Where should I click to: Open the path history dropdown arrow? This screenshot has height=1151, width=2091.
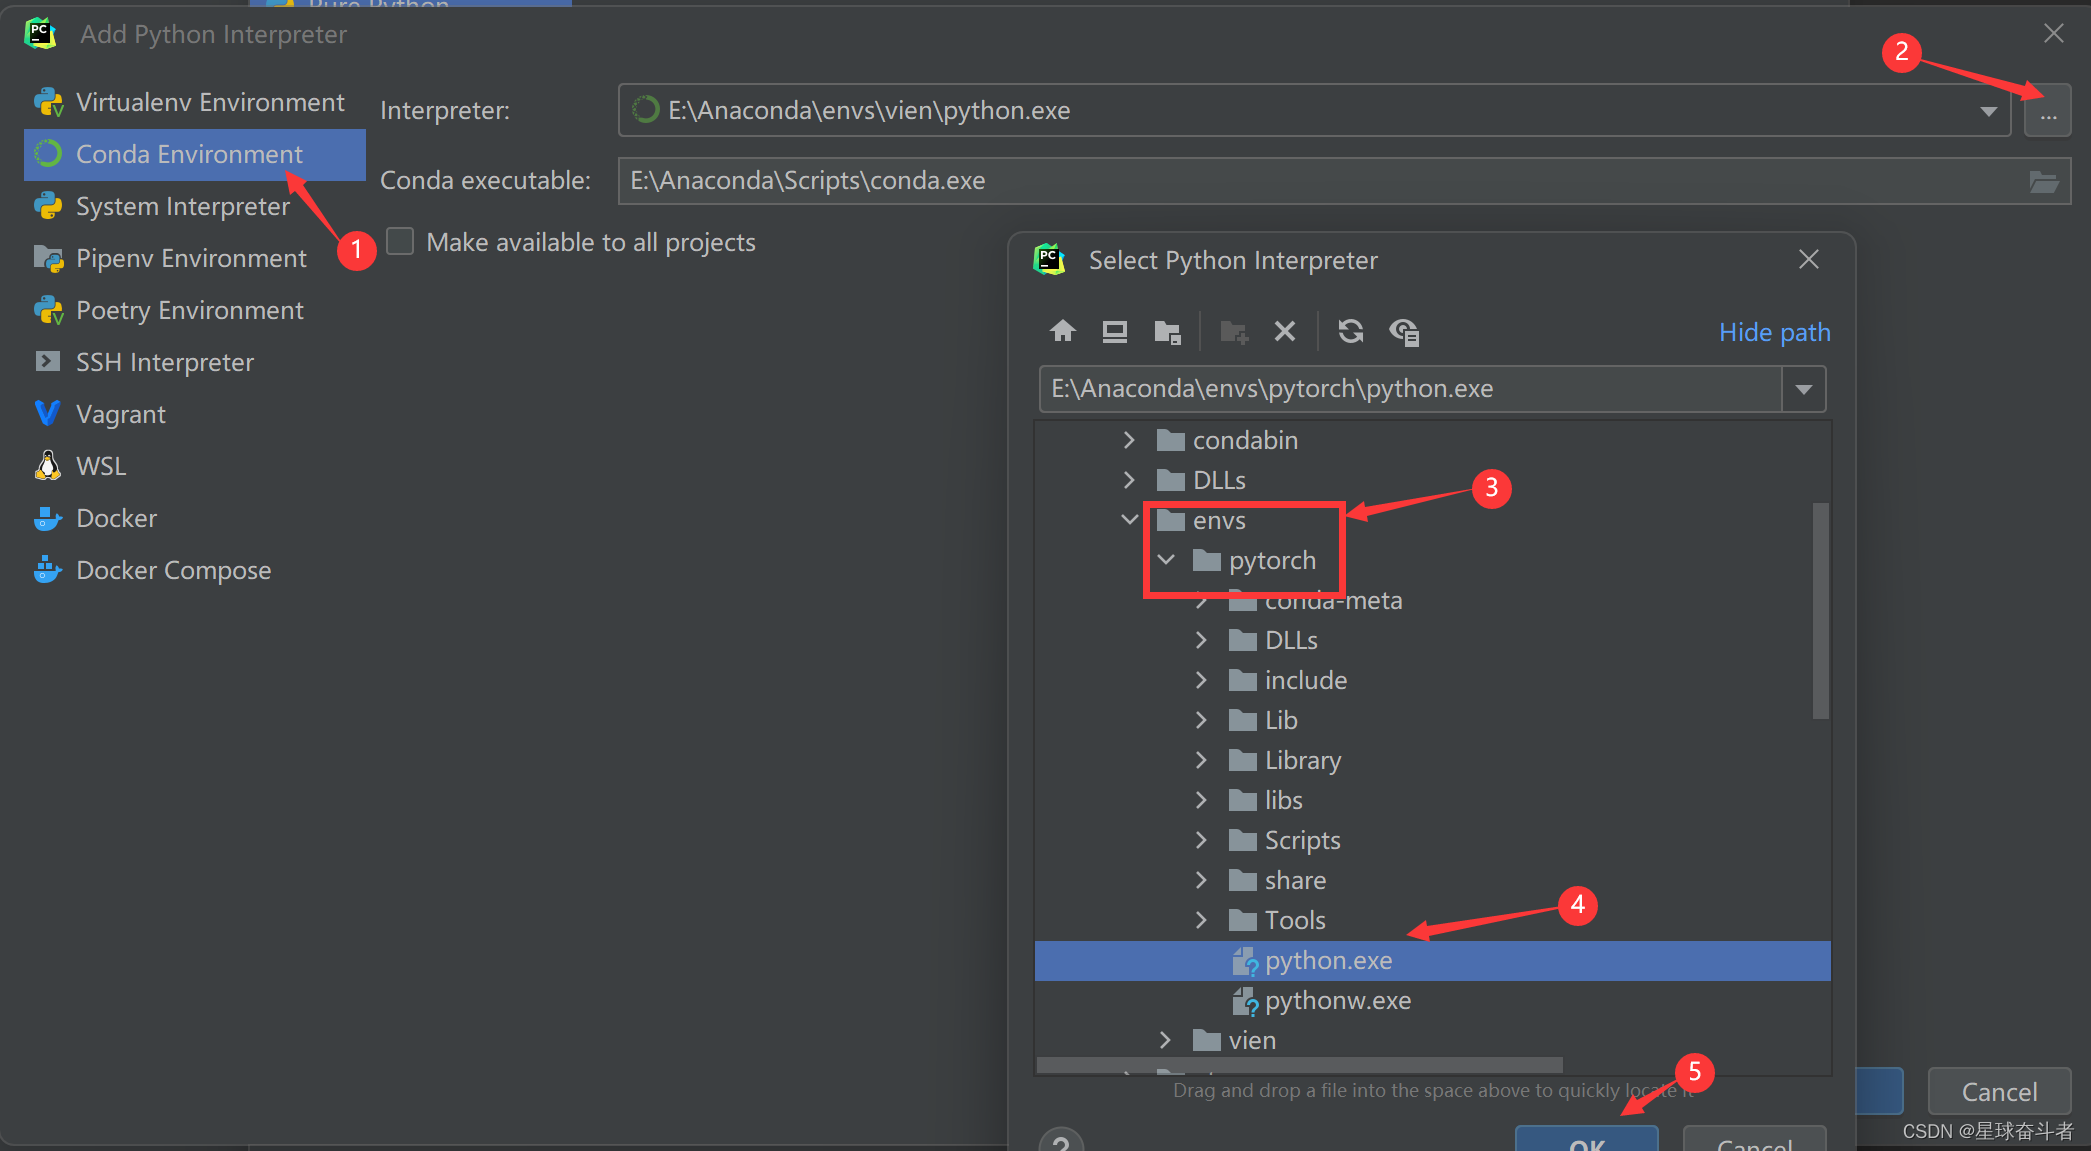(x=1803, y=389)
